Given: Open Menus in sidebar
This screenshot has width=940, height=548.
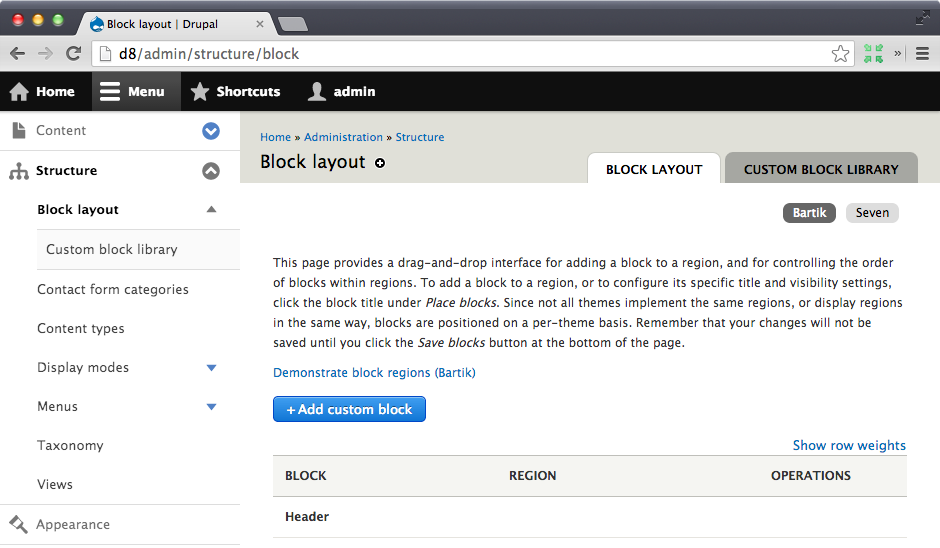Looking at the screenshot, I should click(x=58, y=407).
